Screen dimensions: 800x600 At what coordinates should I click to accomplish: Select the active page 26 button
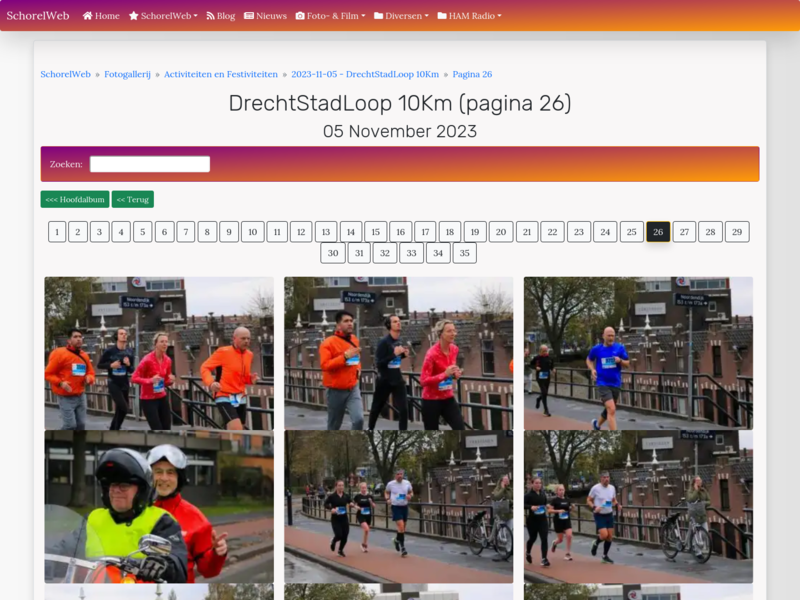pyautogui.click(x=658, y=232)
